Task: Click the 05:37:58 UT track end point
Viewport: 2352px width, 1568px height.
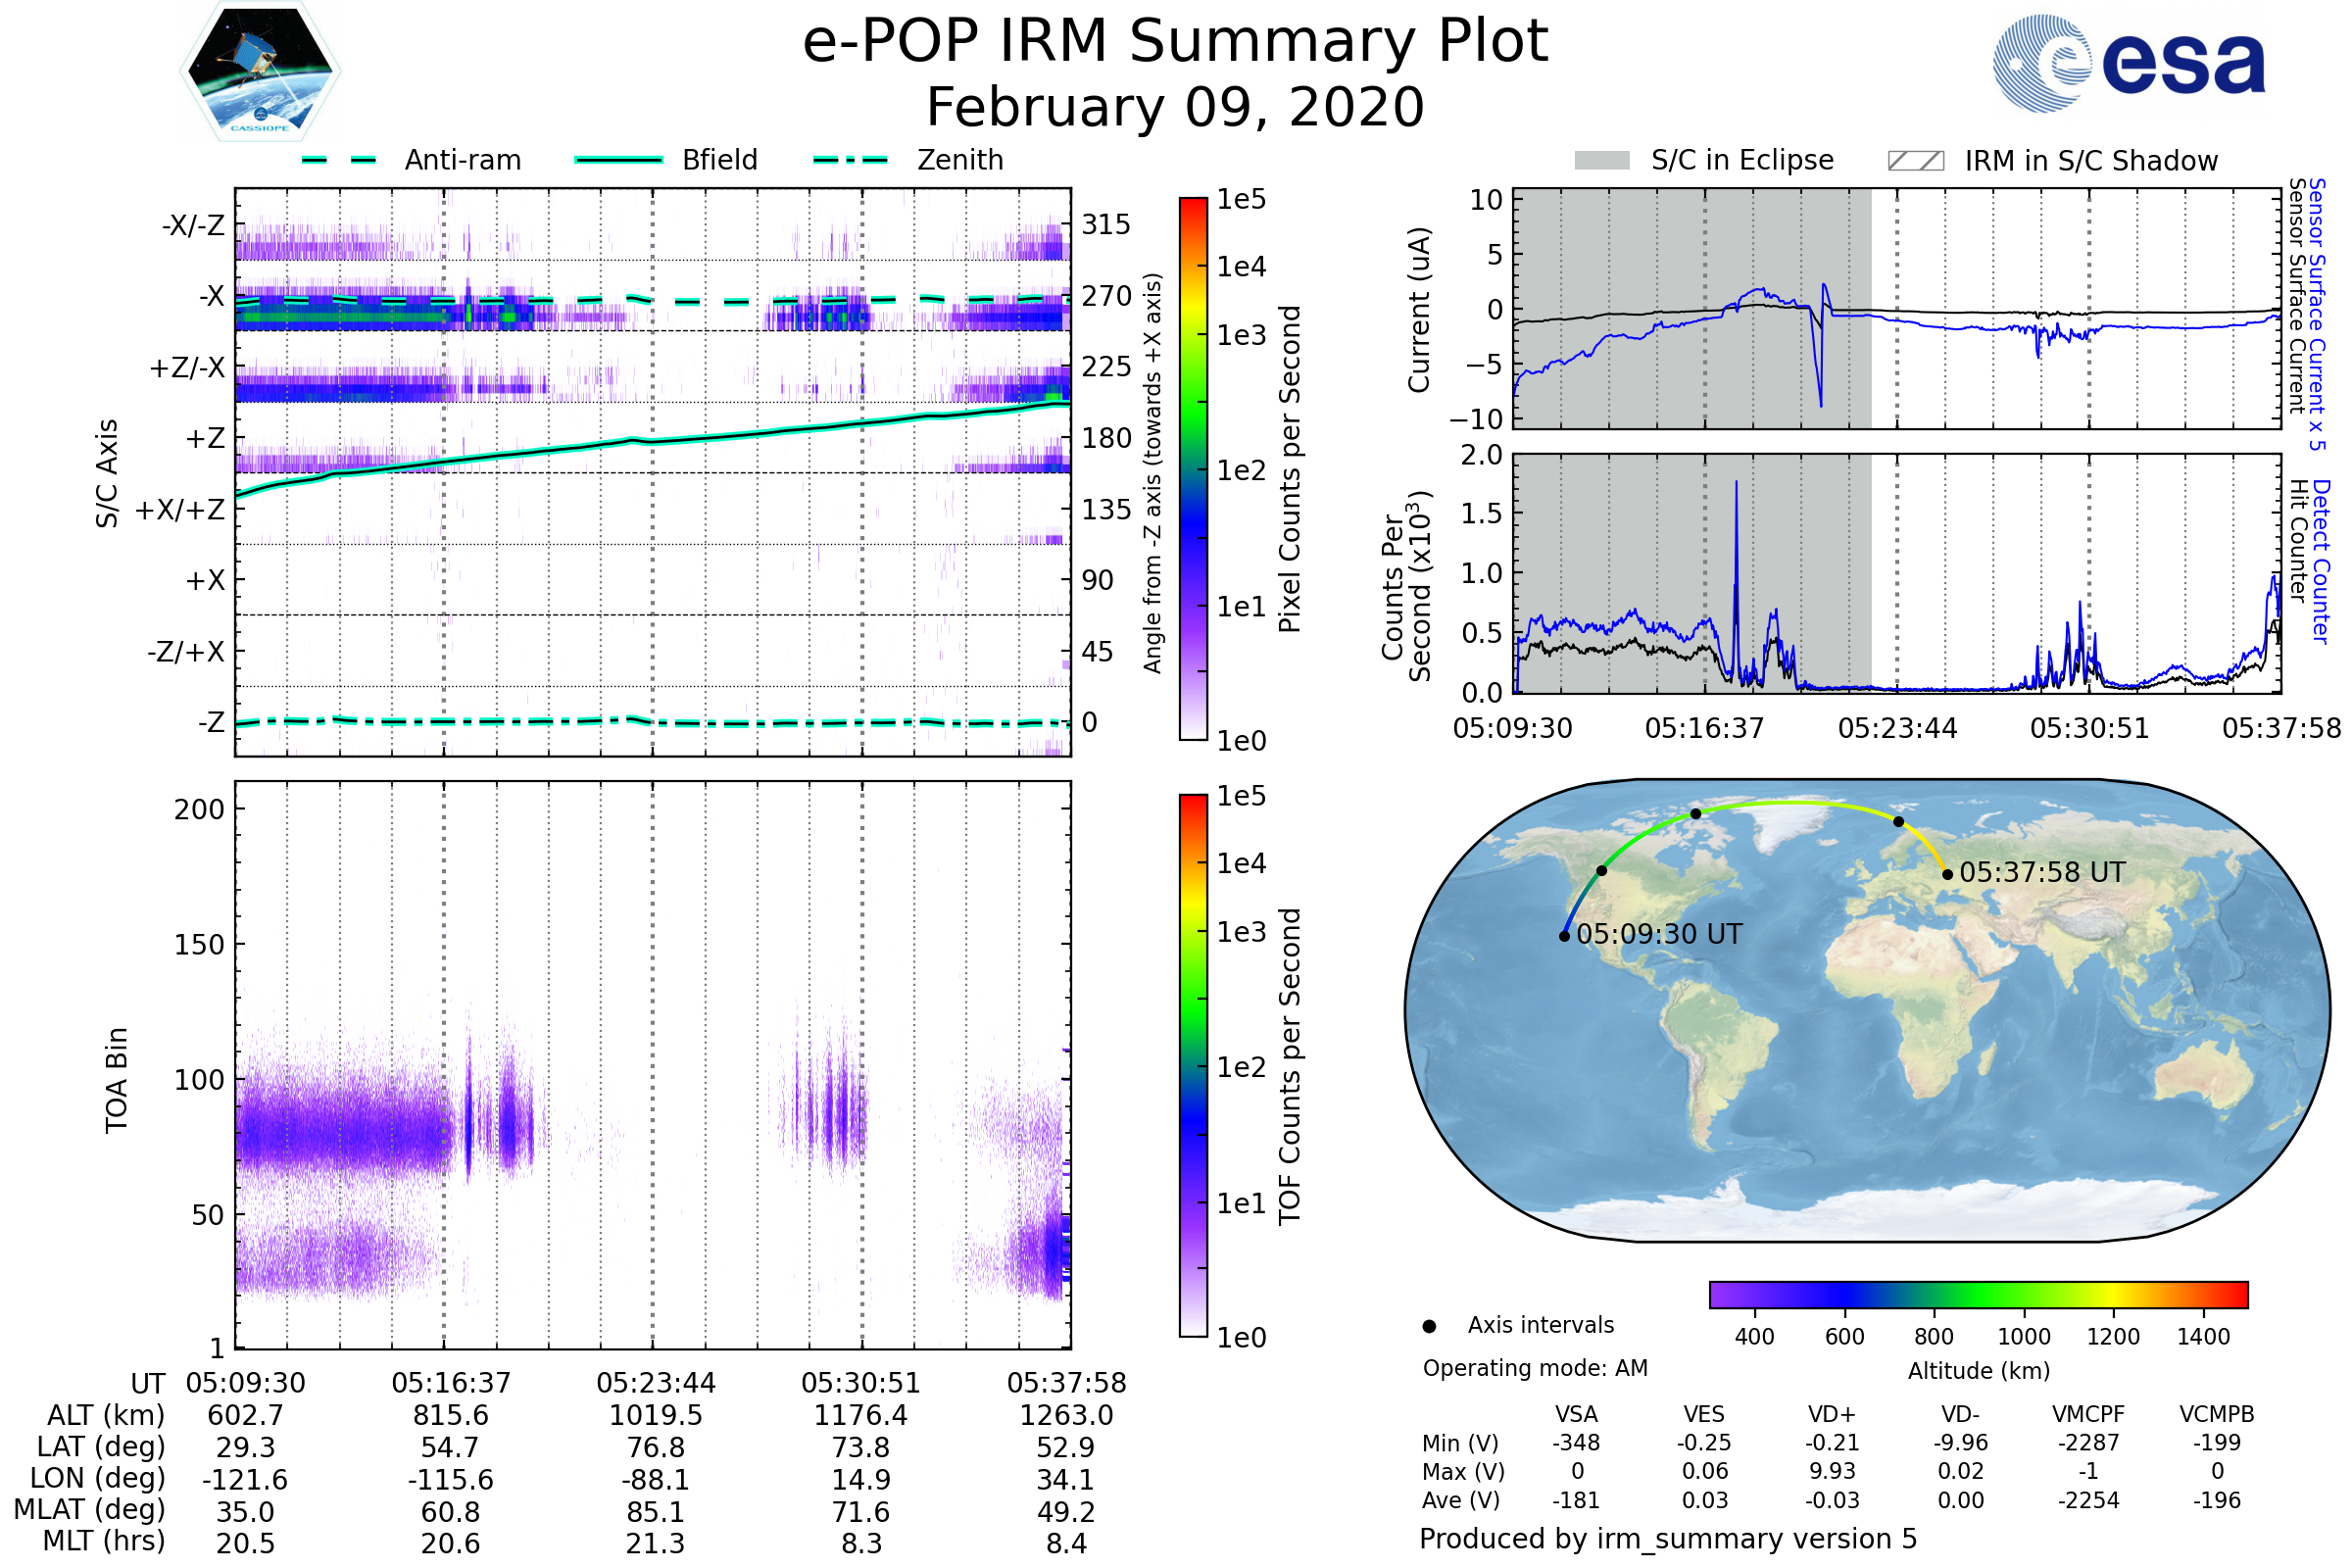Action: [x=1947, y=874]
